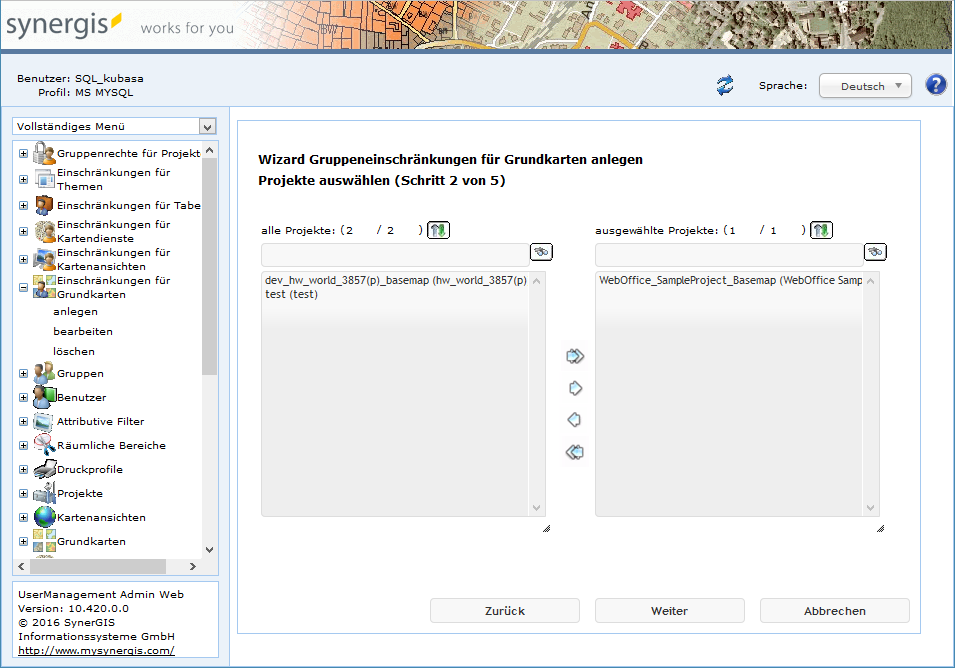Move all projects to selected list
Viewport: 955px width, 668px height.
coord(574,356)
